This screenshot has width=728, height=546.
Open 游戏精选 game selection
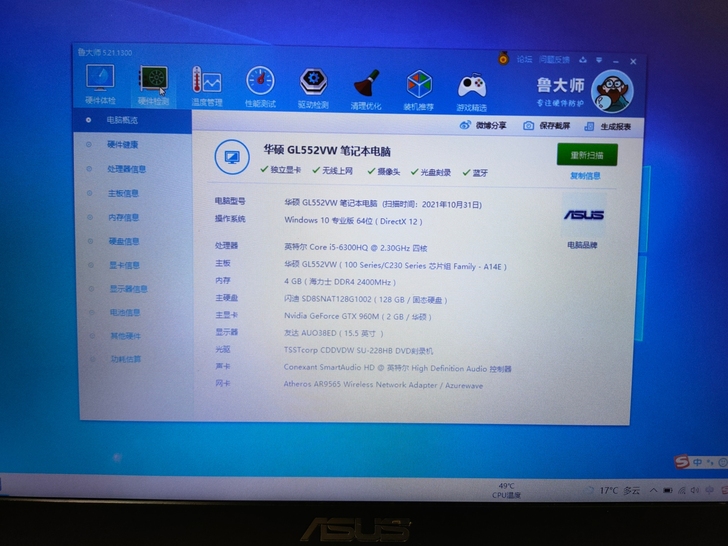472,91
